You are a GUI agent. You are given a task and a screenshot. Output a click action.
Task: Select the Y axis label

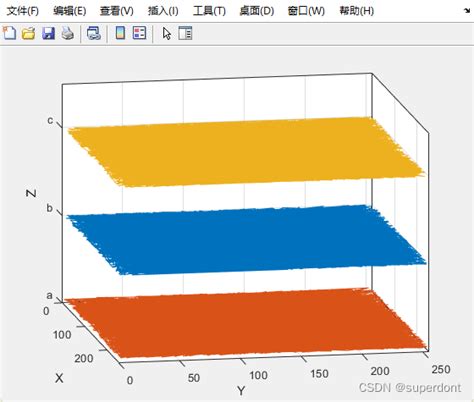[241, 390]
